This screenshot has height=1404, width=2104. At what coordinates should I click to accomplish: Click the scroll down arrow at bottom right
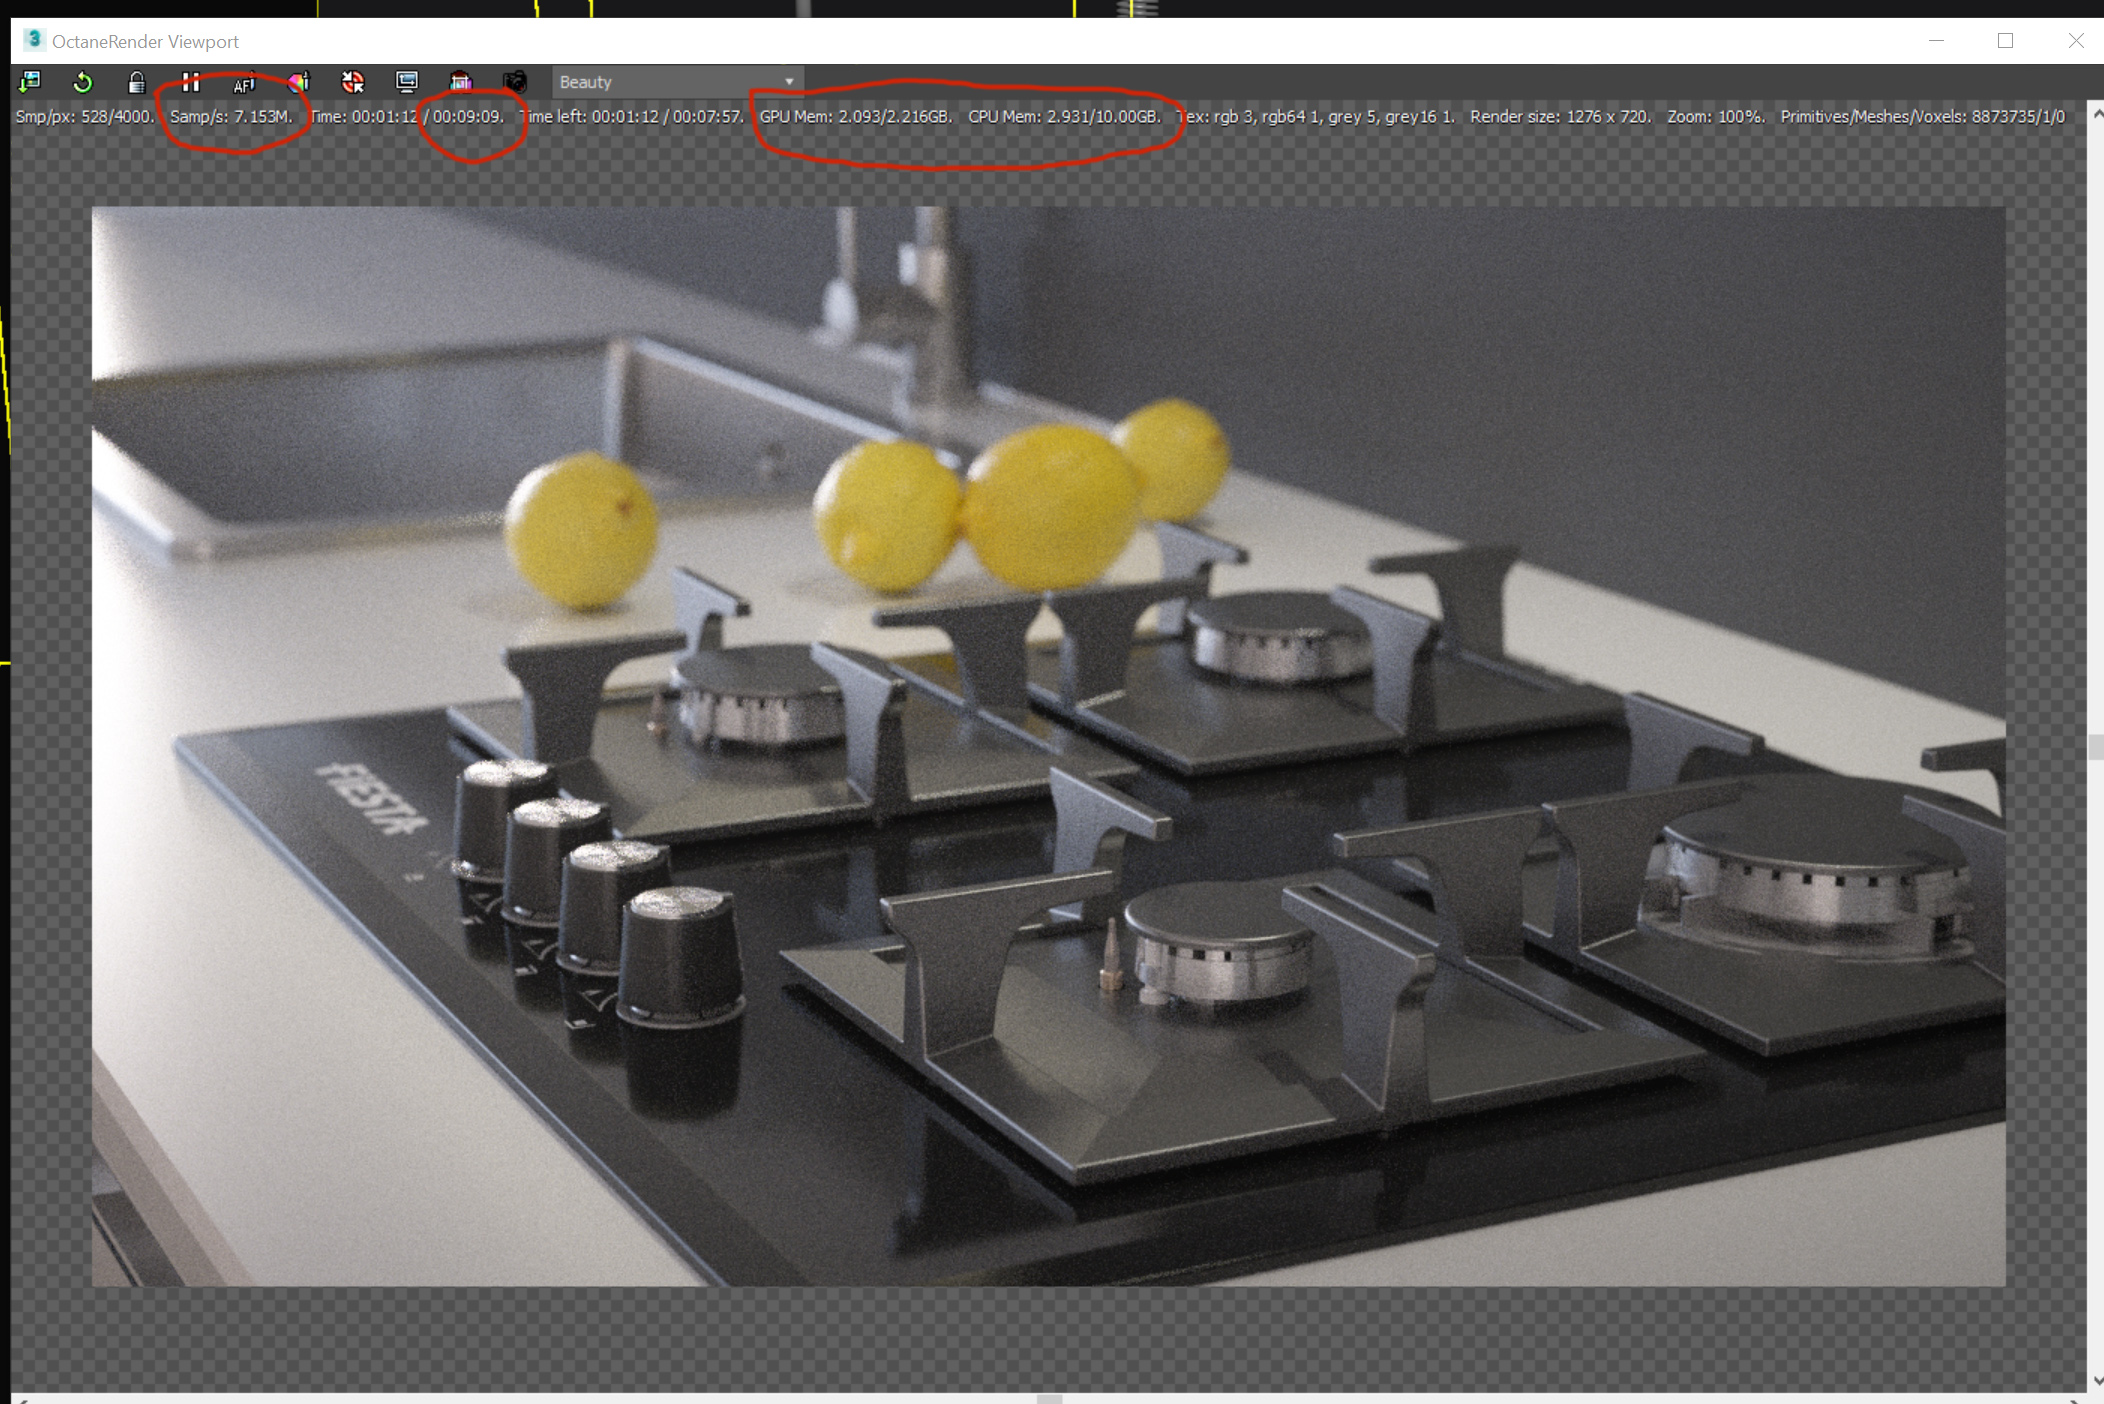[x=2096, y=1381]
